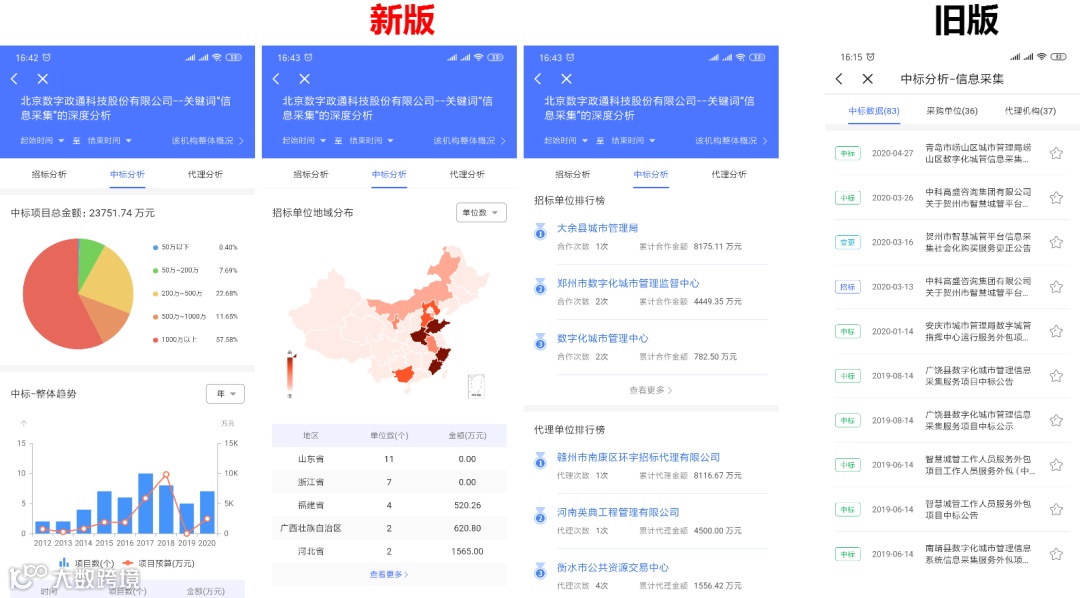
Task: Tap back arrow on the pie chart screen
Action: coord(14,79)
